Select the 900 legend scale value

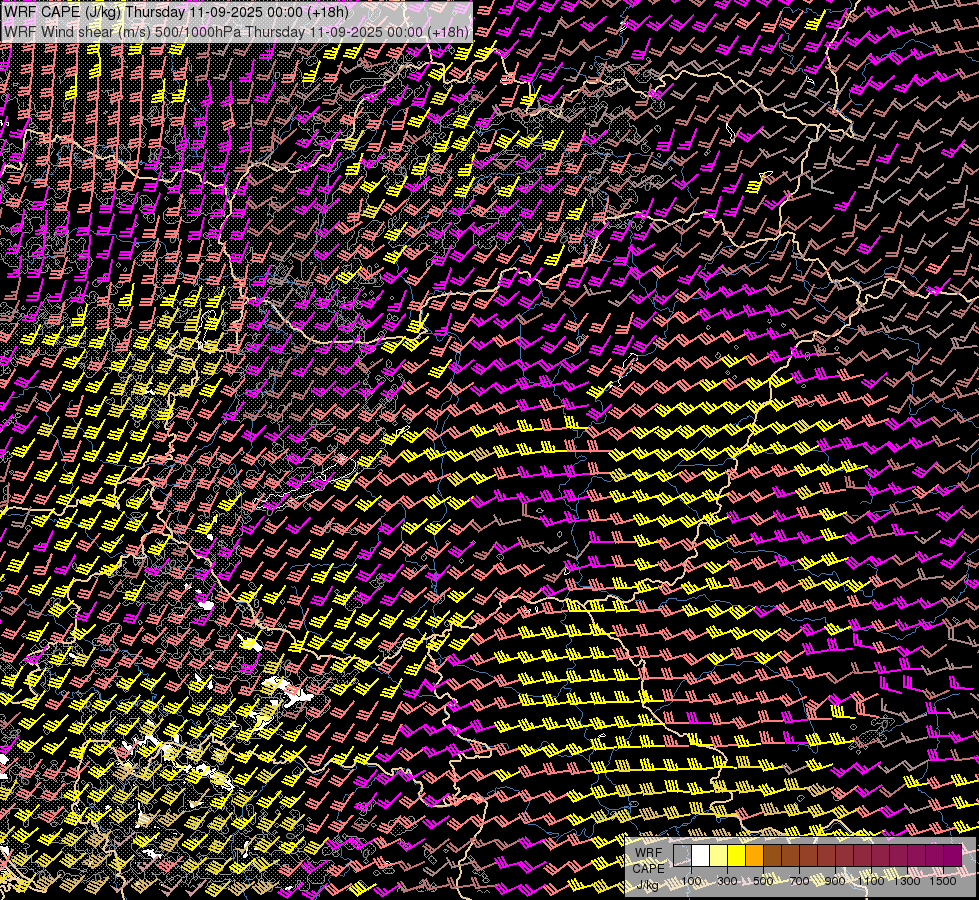(835, 880)
